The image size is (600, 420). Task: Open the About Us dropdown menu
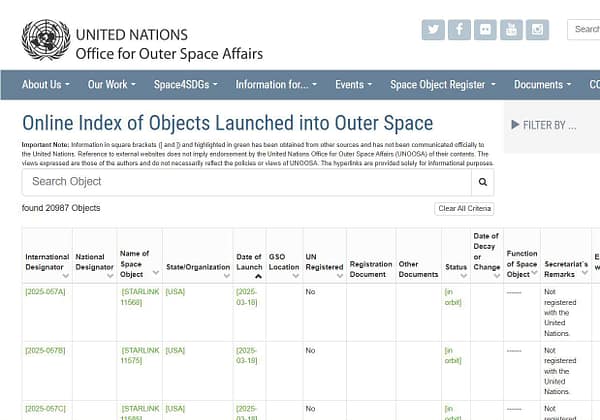click(x=46, y=85)
